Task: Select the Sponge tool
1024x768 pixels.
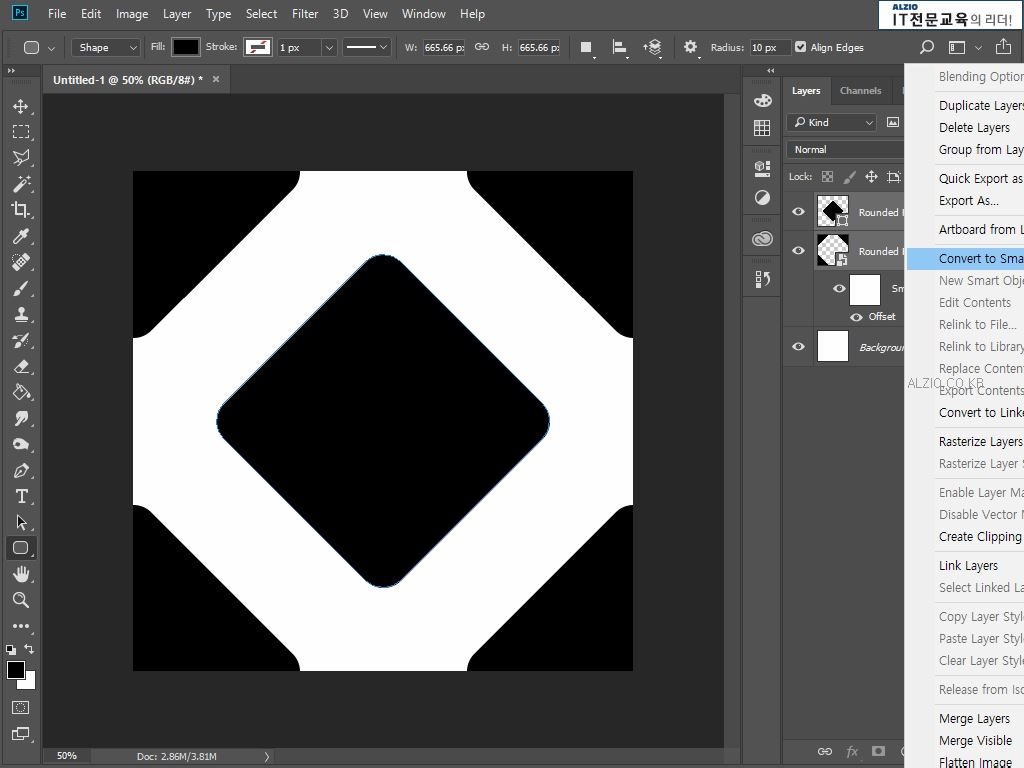Action: pos(21,444)
